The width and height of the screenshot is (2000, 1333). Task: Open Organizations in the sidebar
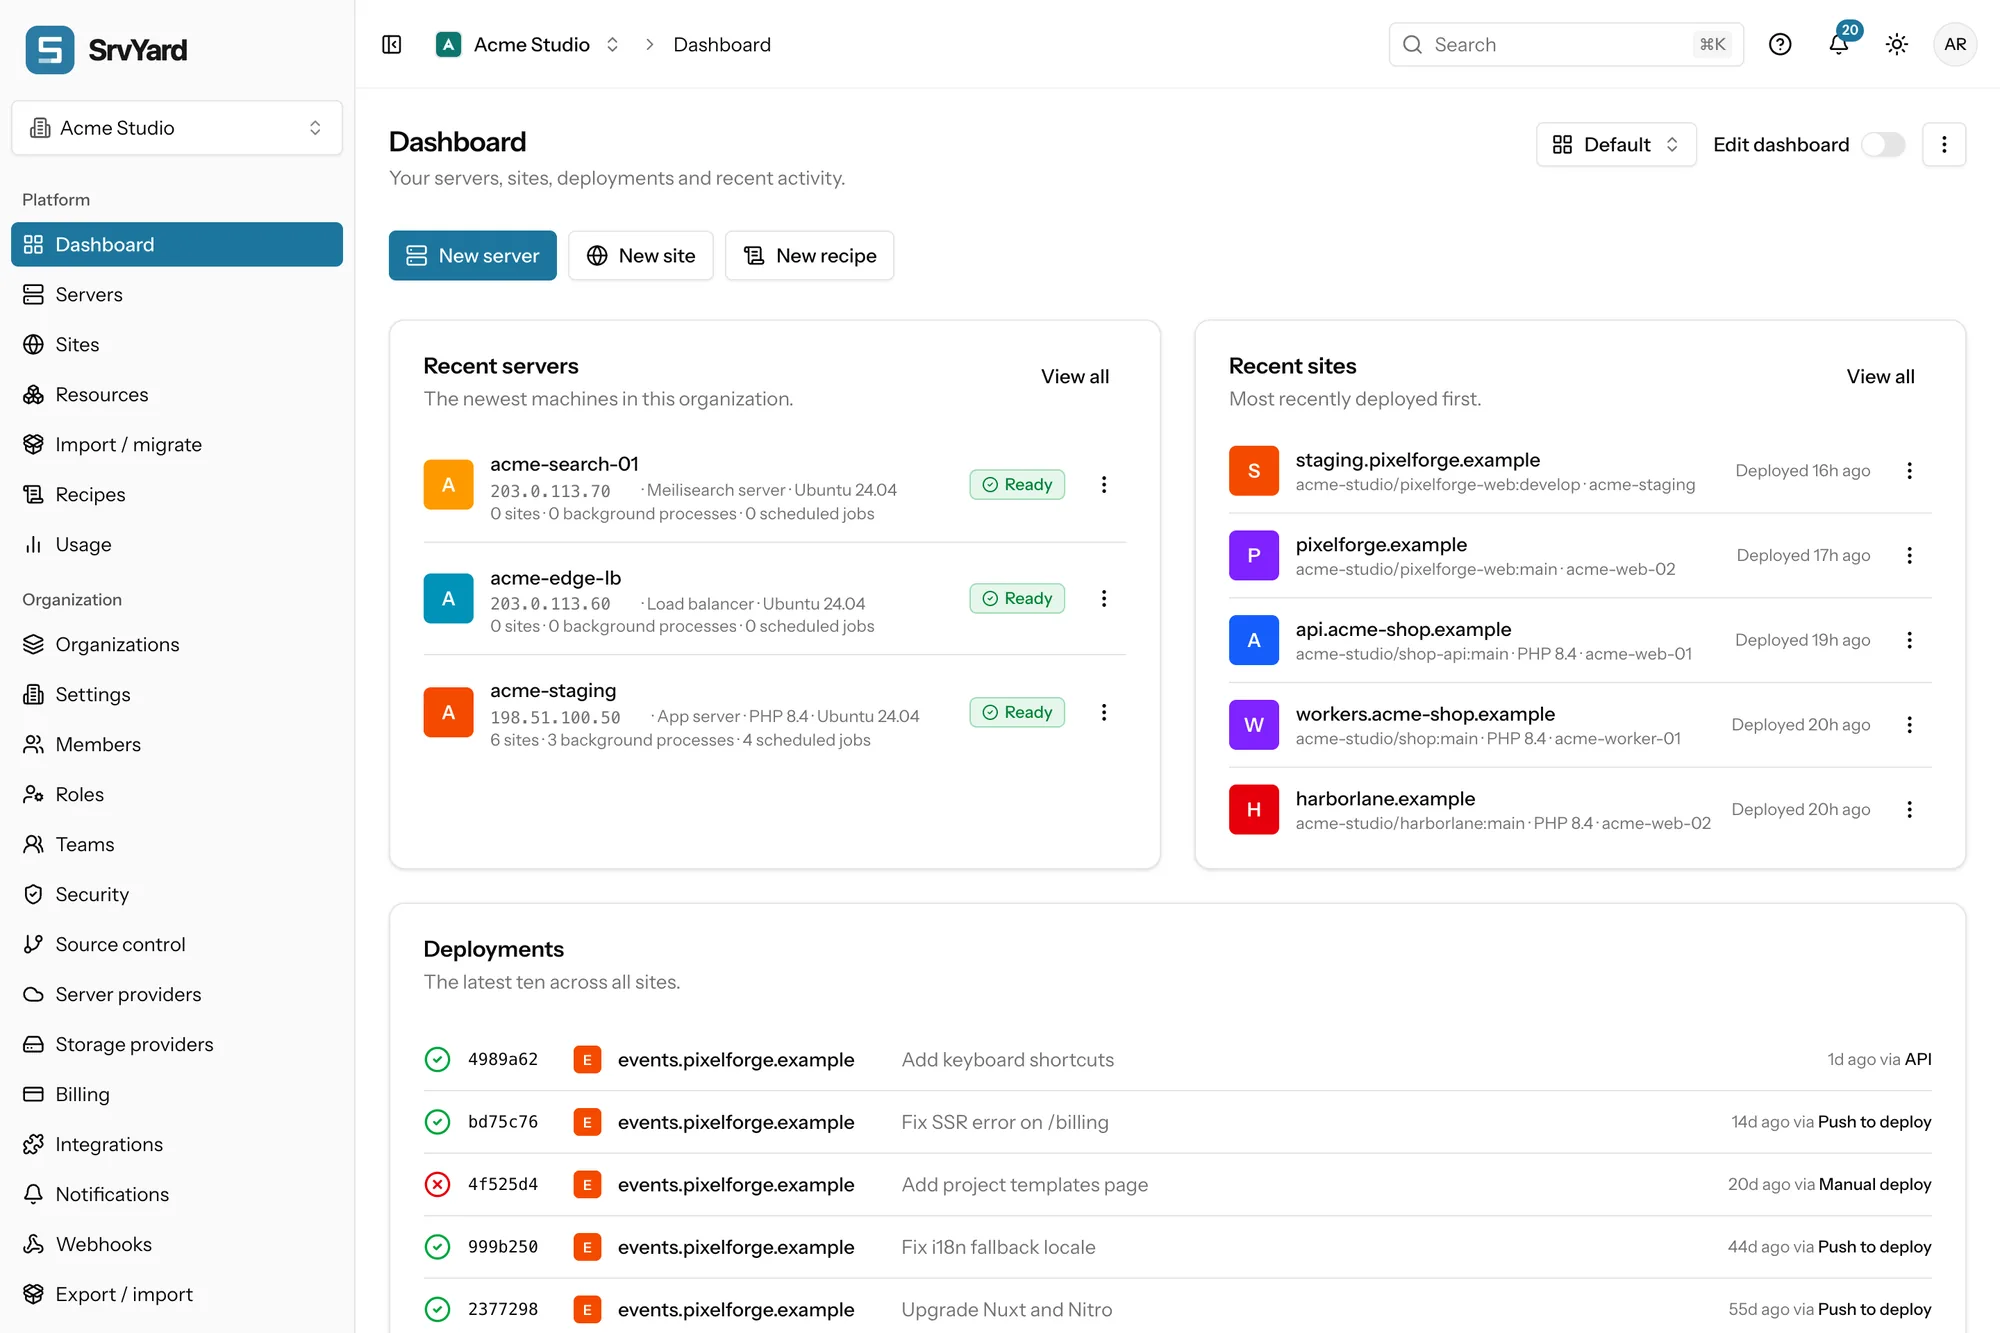point(177,644)
